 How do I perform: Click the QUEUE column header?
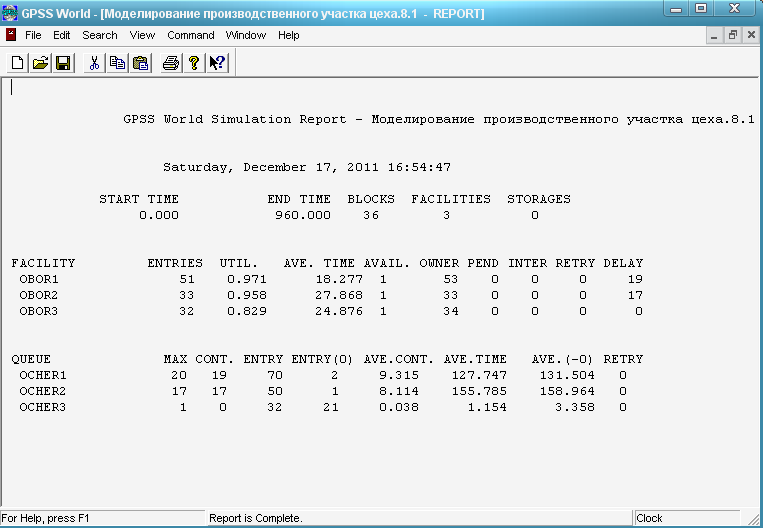coord(31,359)
